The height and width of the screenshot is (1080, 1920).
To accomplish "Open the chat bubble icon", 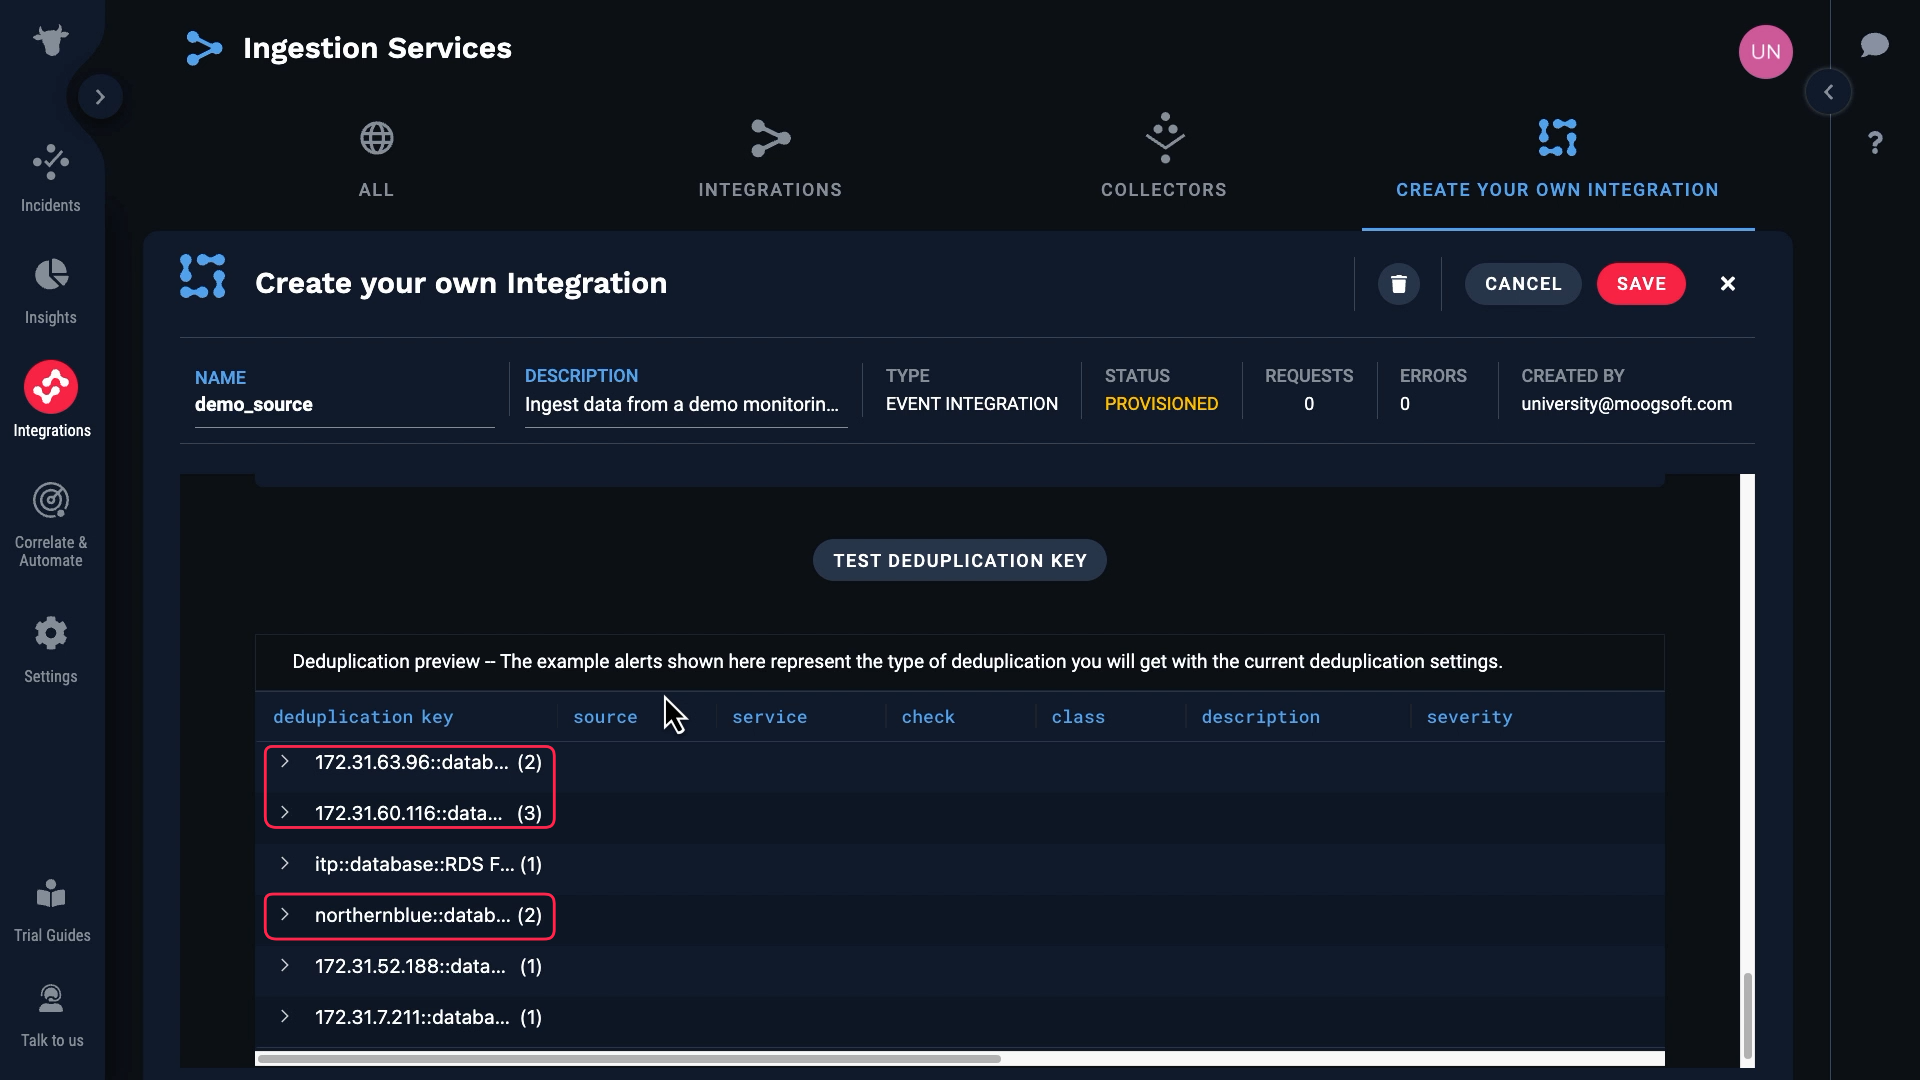I will tap(1874, 45).
